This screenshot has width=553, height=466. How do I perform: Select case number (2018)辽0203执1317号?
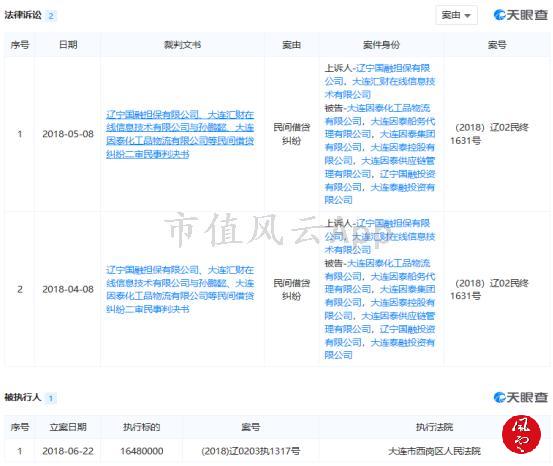click(x=250, y=451)
